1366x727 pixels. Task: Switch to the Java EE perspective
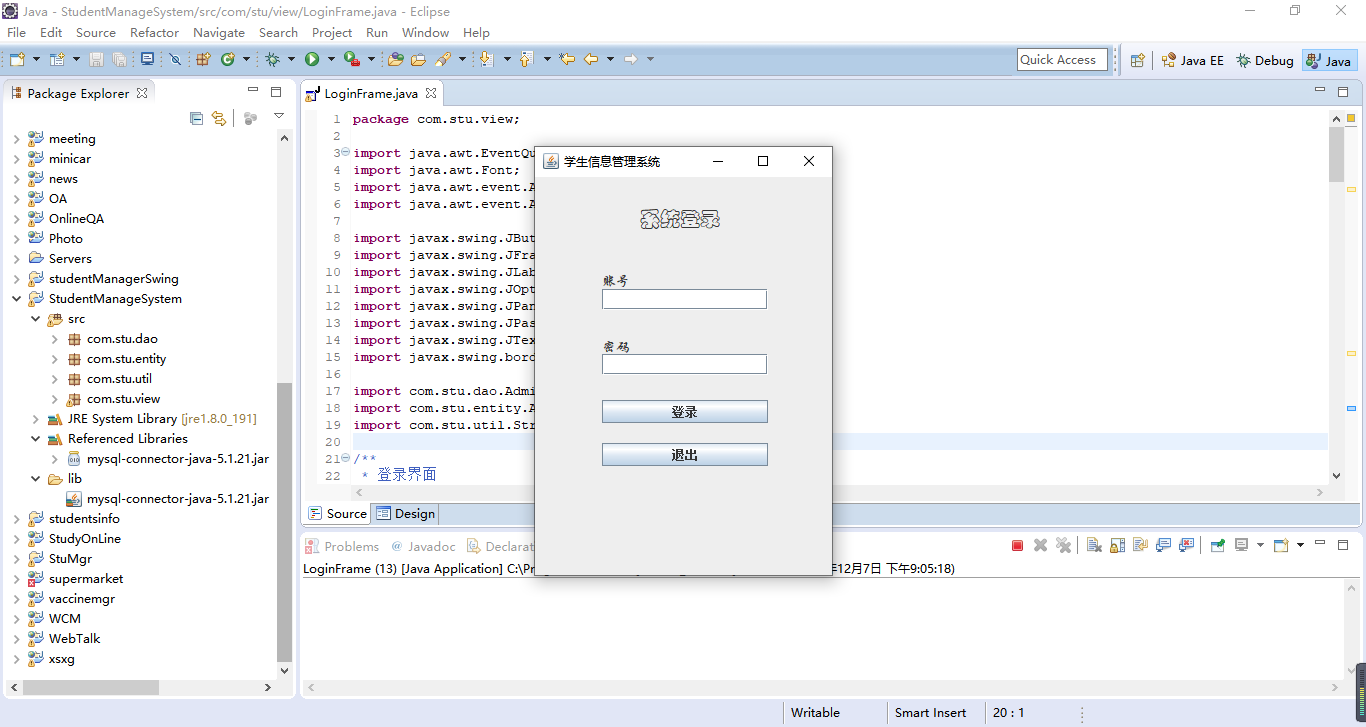(1192, 60)
